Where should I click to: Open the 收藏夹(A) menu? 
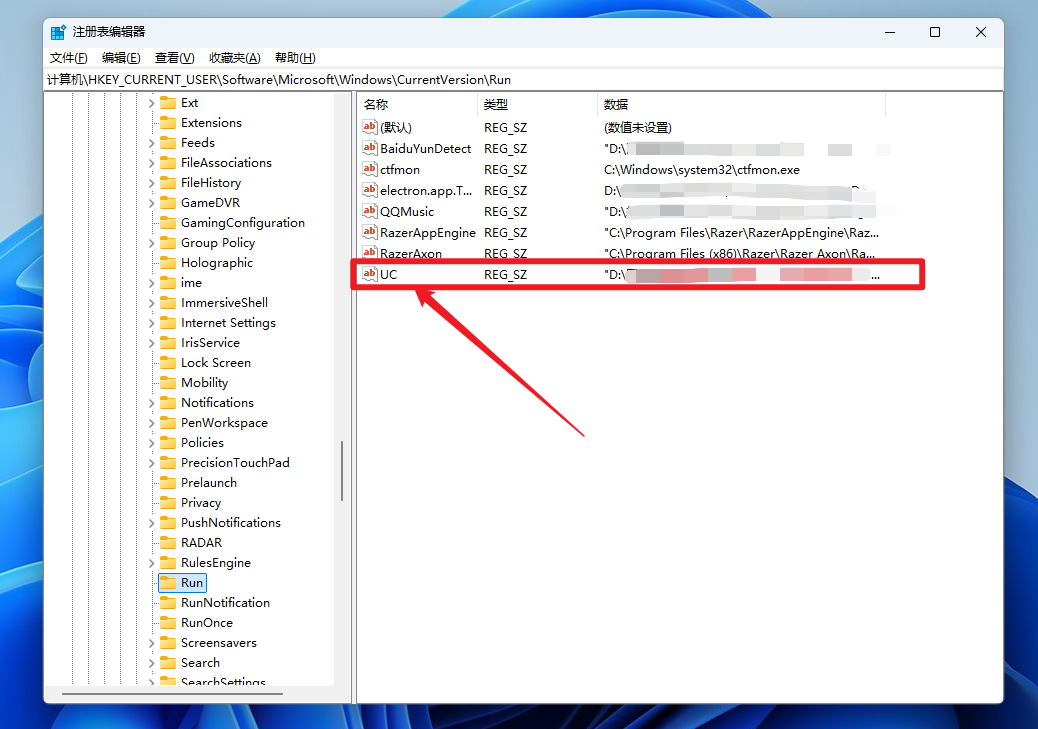point(234,58)
